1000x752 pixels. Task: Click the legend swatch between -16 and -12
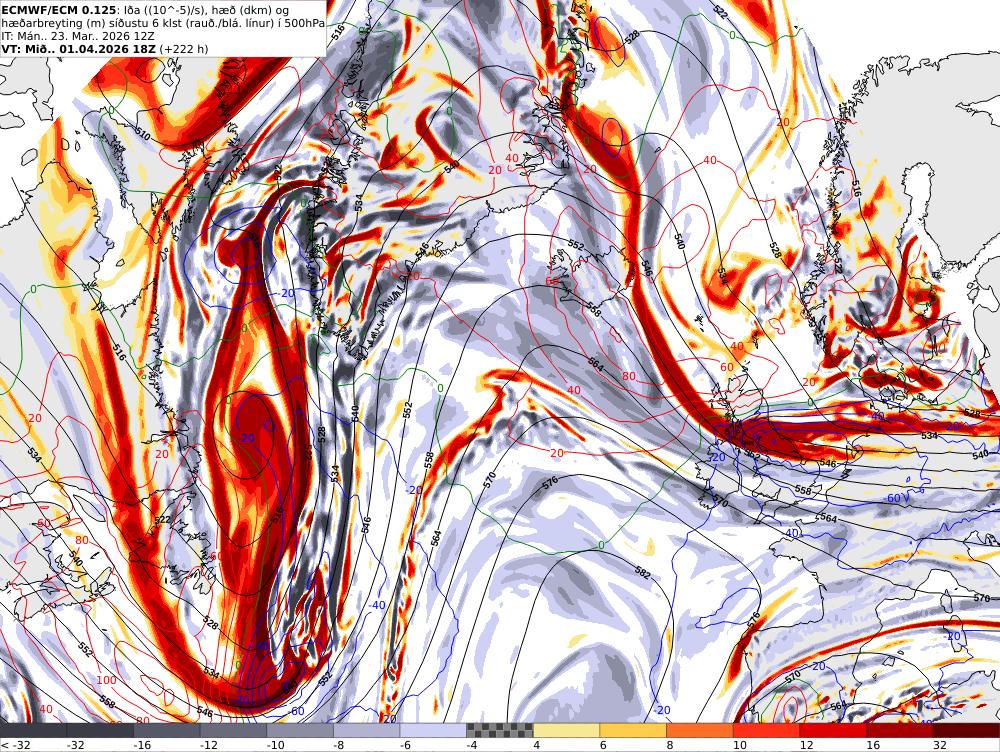166,730
